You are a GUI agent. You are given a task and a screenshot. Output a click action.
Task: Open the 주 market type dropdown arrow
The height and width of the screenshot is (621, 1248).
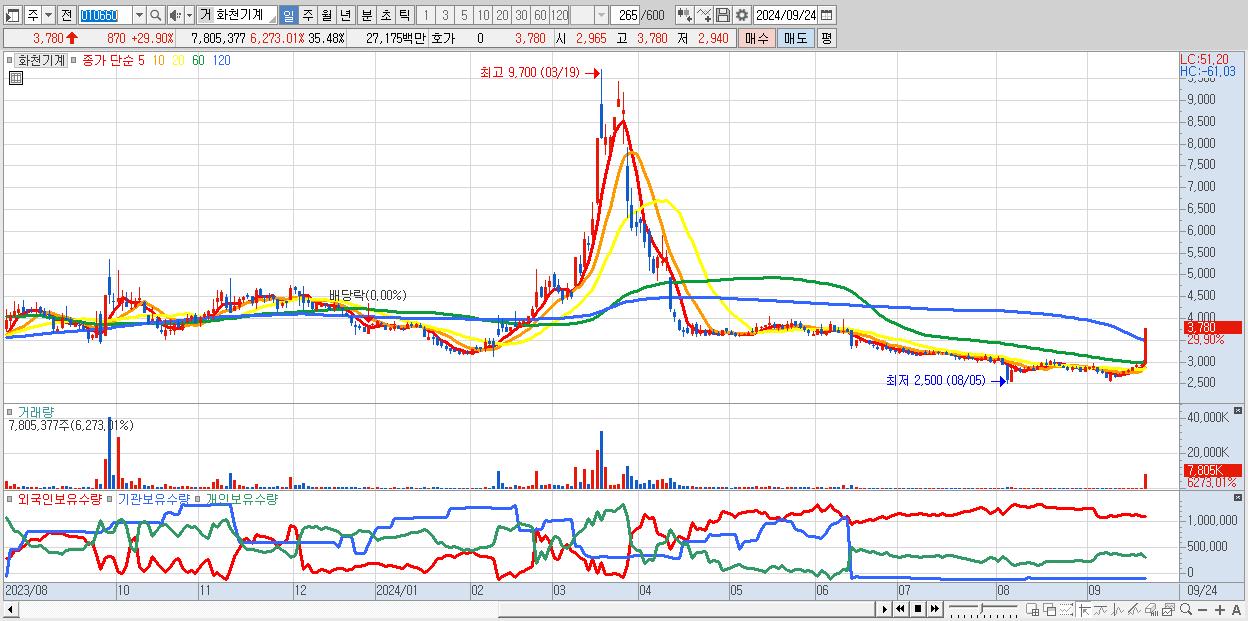pos(48,15)
